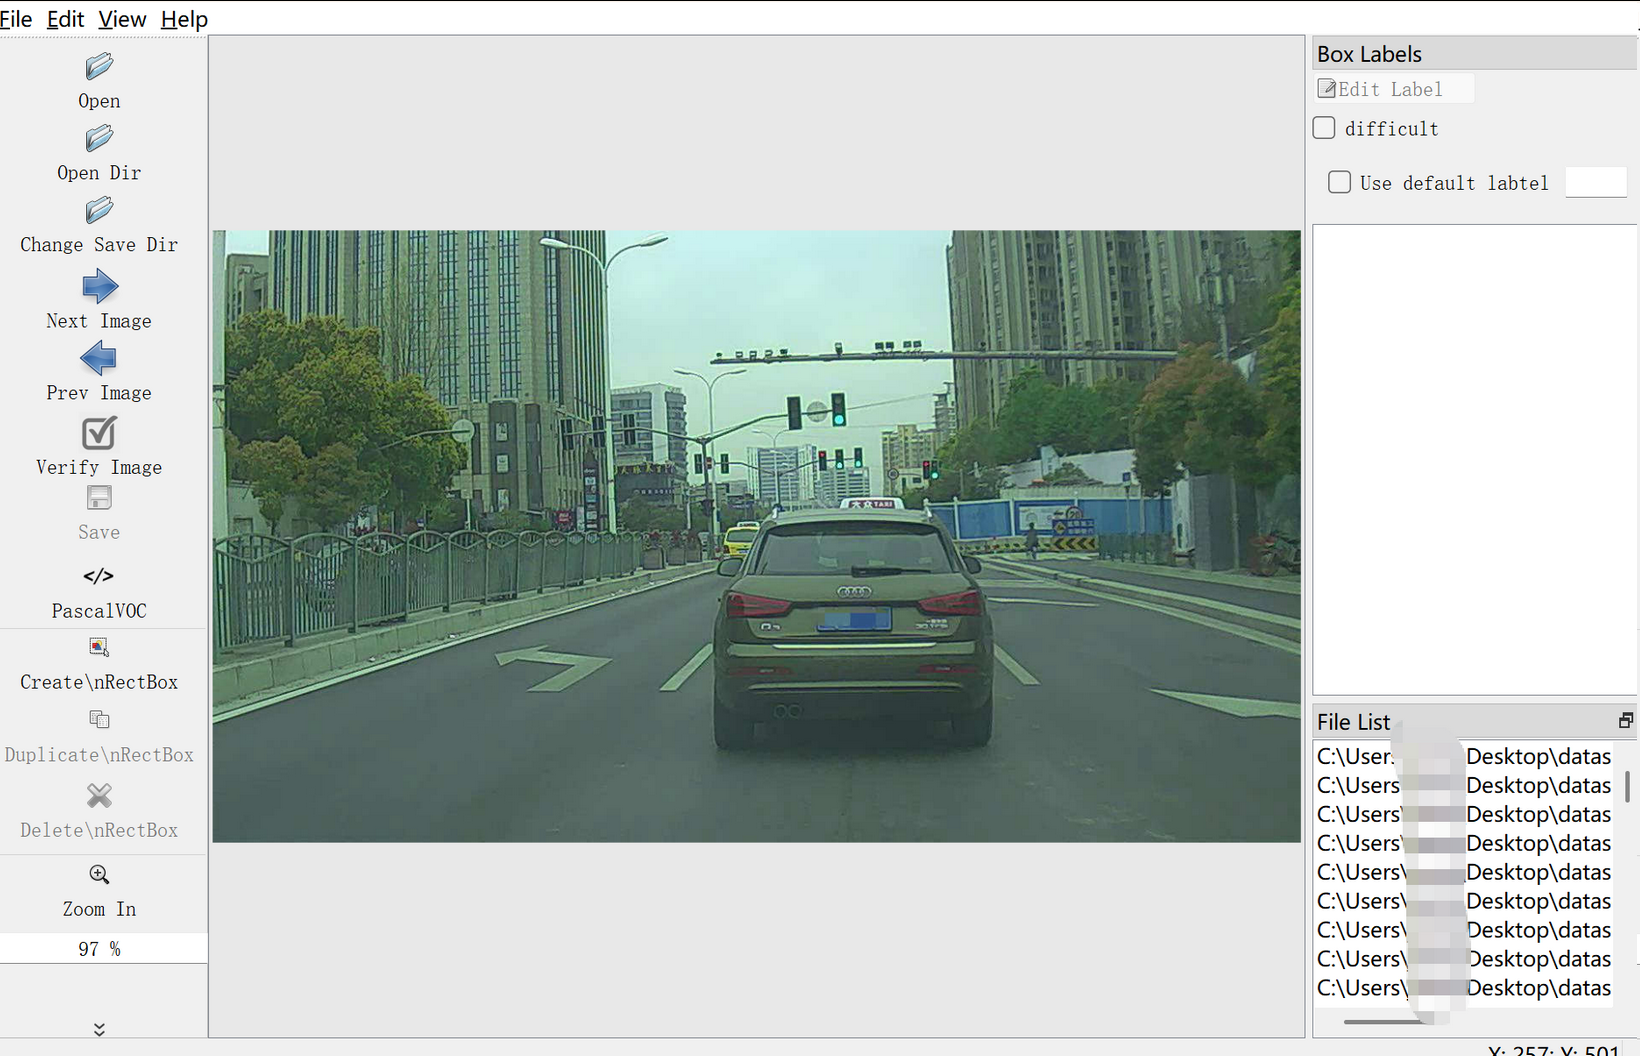
Task: Click the File List panel title
Action: tap(1353, 722)
